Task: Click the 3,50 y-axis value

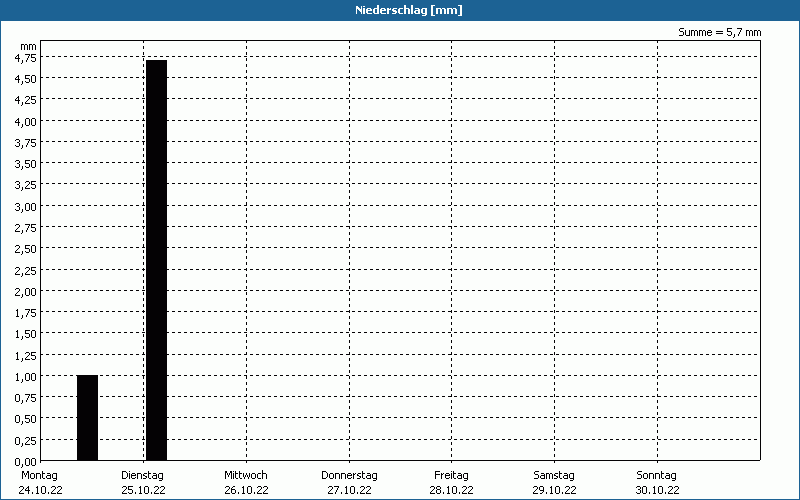Action: pos(26,164)
